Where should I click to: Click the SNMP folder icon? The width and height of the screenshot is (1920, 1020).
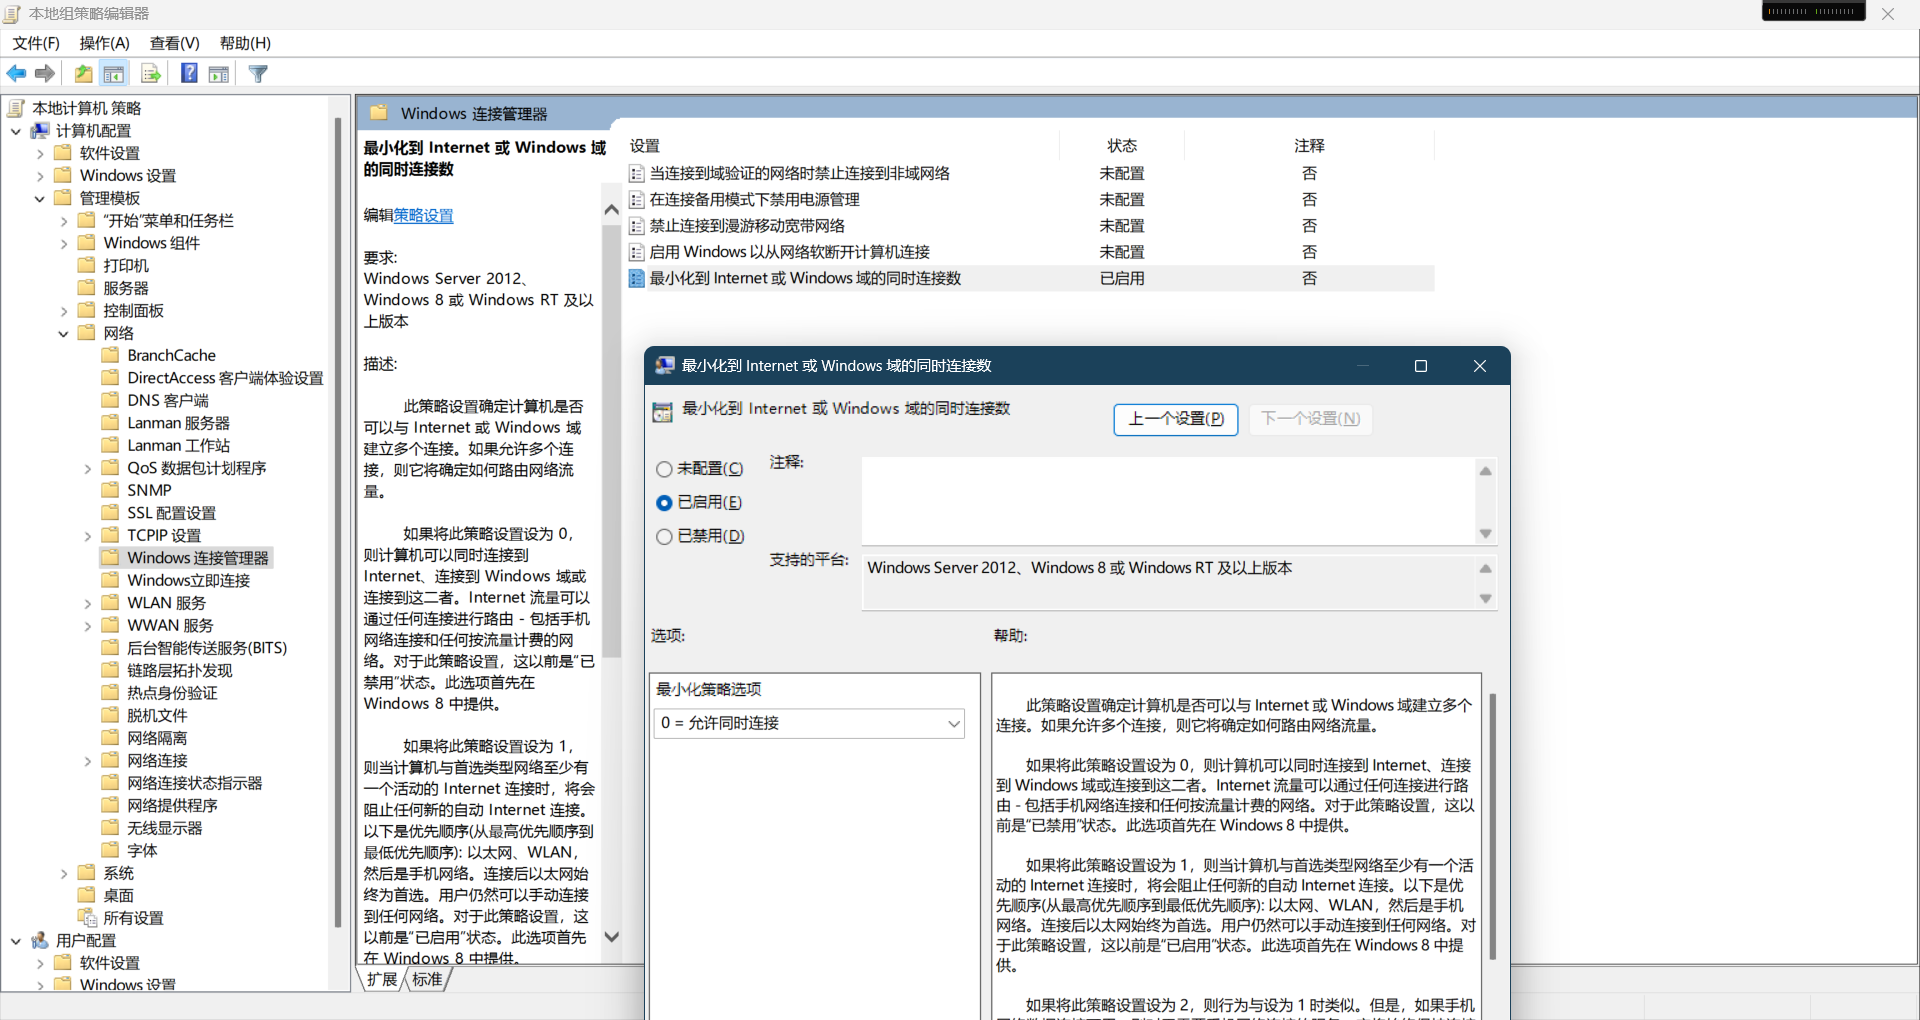(111, 491)
